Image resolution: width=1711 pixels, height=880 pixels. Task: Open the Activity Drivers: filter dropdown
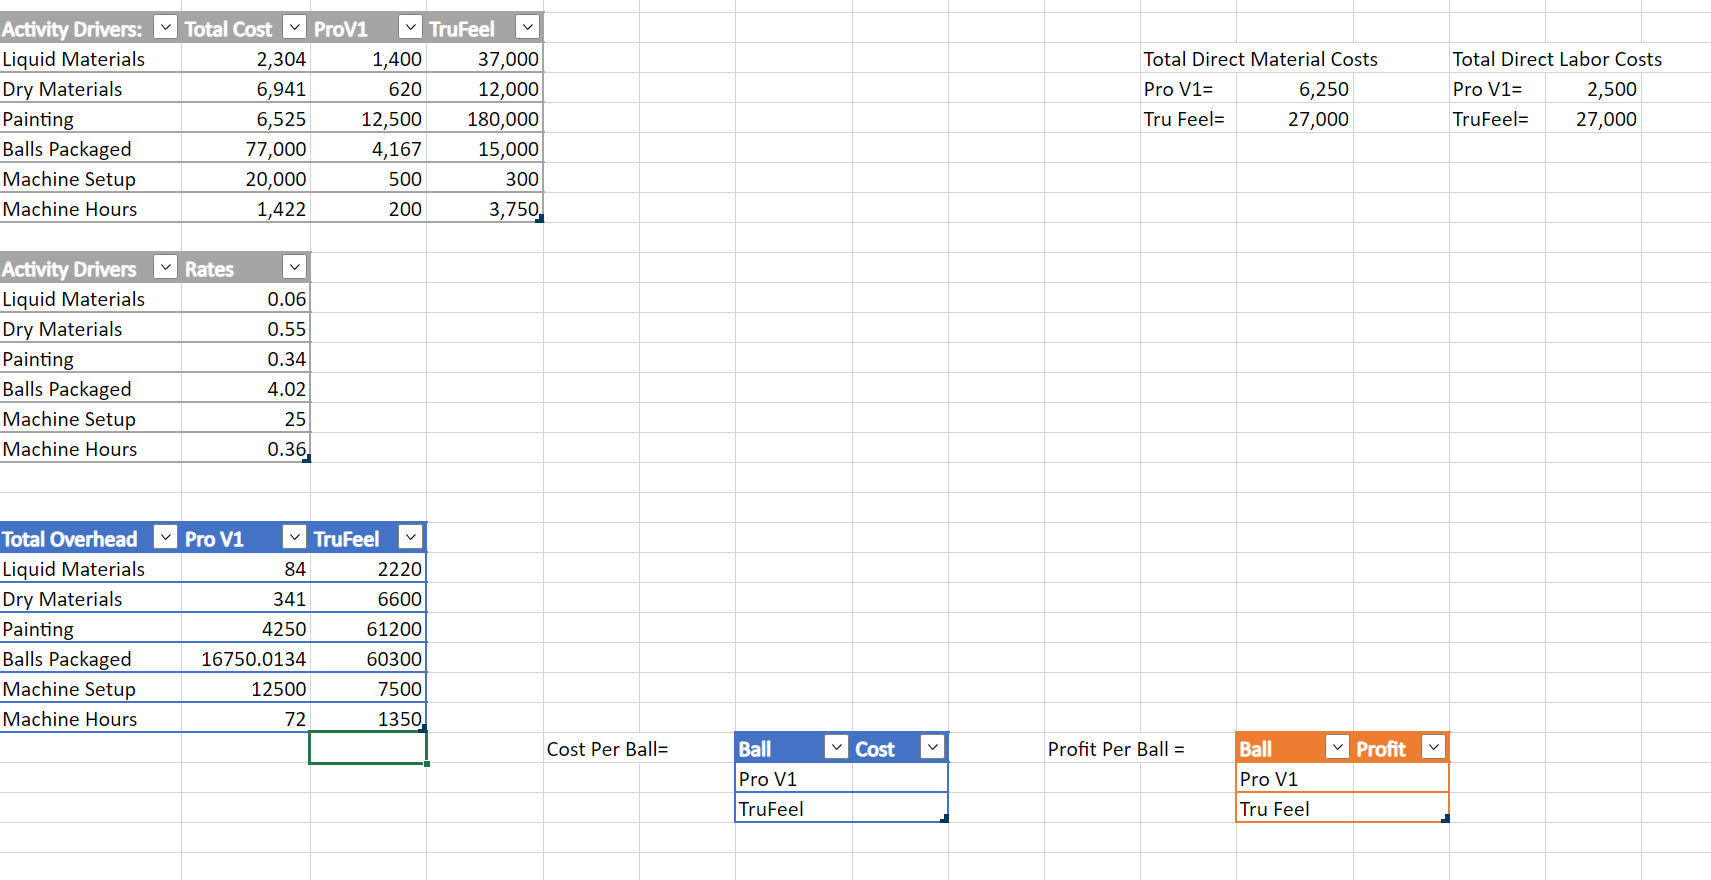pyautogui.click(x=166, y=28)
